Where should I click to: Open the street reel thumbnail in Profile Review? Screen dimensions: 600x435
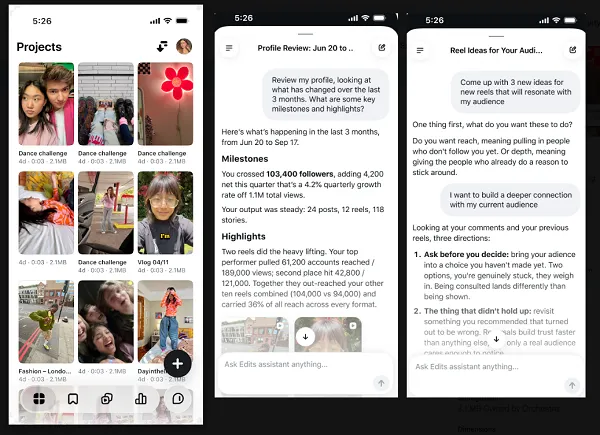coord(255,334)
